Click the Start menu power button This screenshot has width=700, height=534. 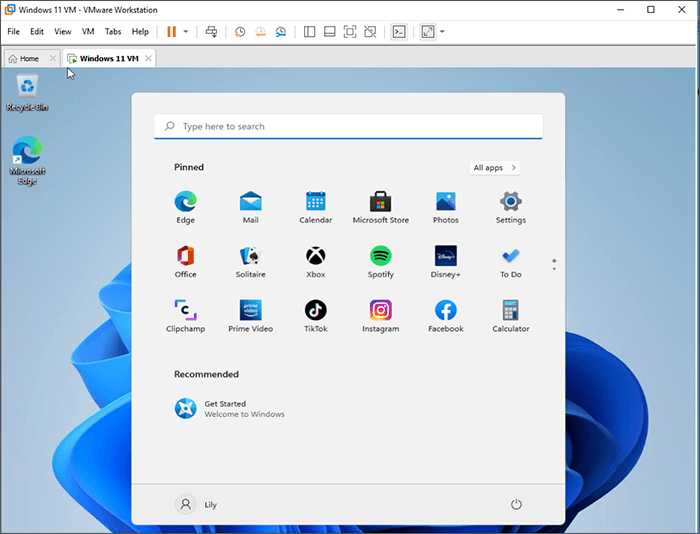coord(516,505)
